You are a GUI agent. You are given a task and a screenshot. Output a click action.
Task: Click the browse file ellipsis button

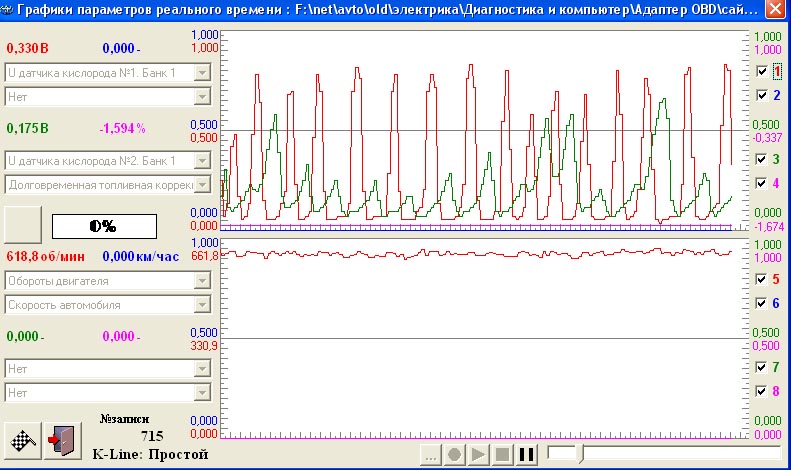[x=430, y=455]
